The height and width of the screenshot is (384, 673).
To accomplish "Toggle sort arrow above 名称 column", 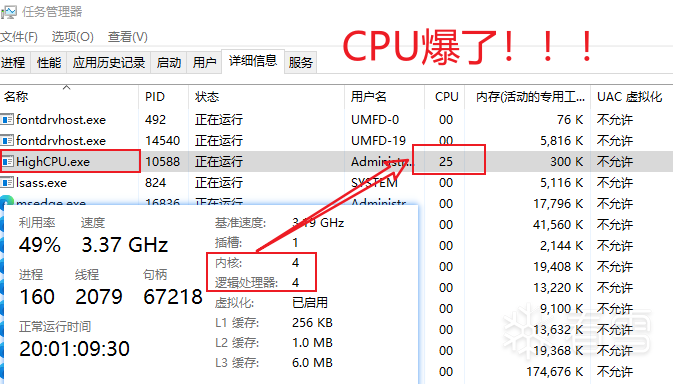I will coord(67,88).
